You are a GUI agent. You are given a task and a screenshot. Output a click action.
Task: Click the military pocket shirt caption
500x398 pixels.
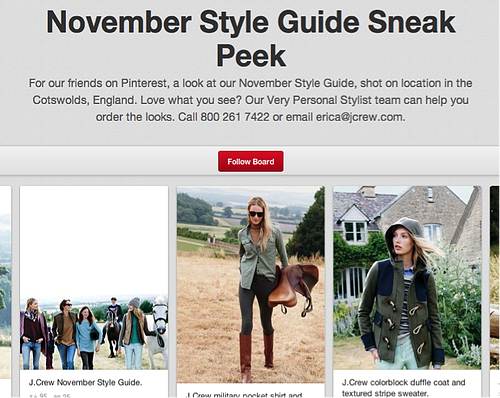(x=244, y=395)
